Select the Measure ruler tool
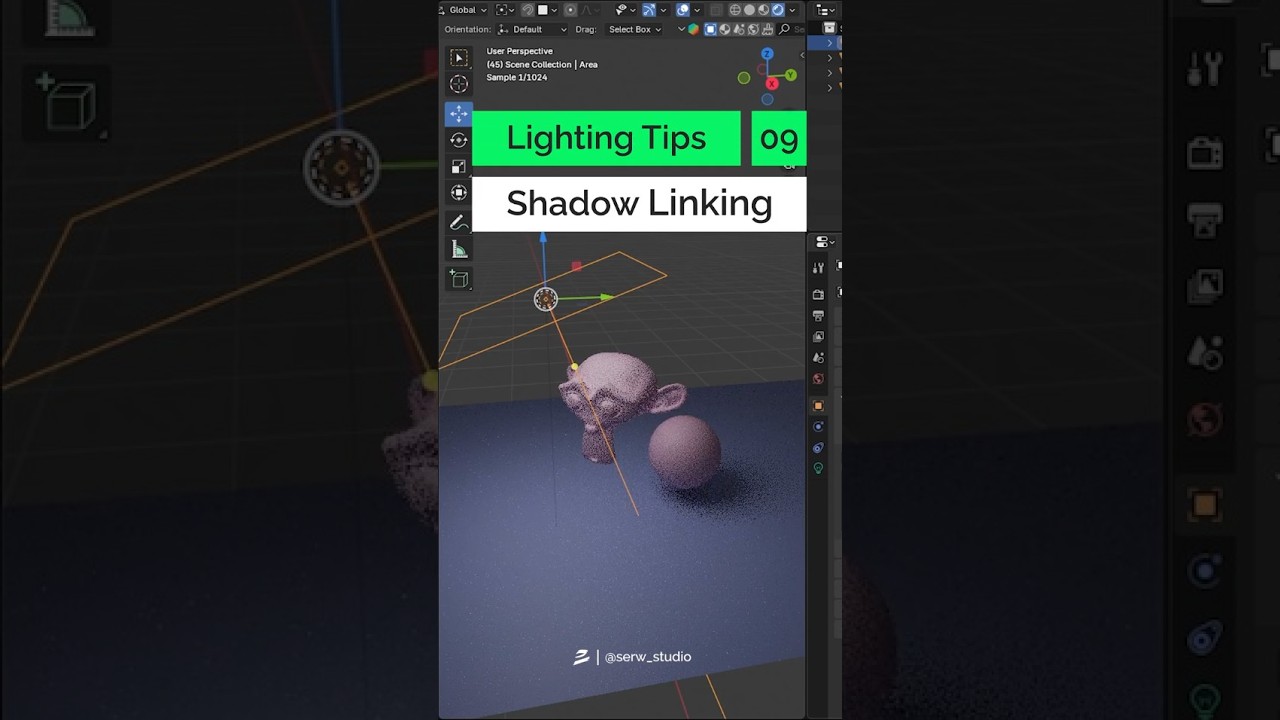Image resolution: width=1280 pixels, height=720 pixels. 458,249
